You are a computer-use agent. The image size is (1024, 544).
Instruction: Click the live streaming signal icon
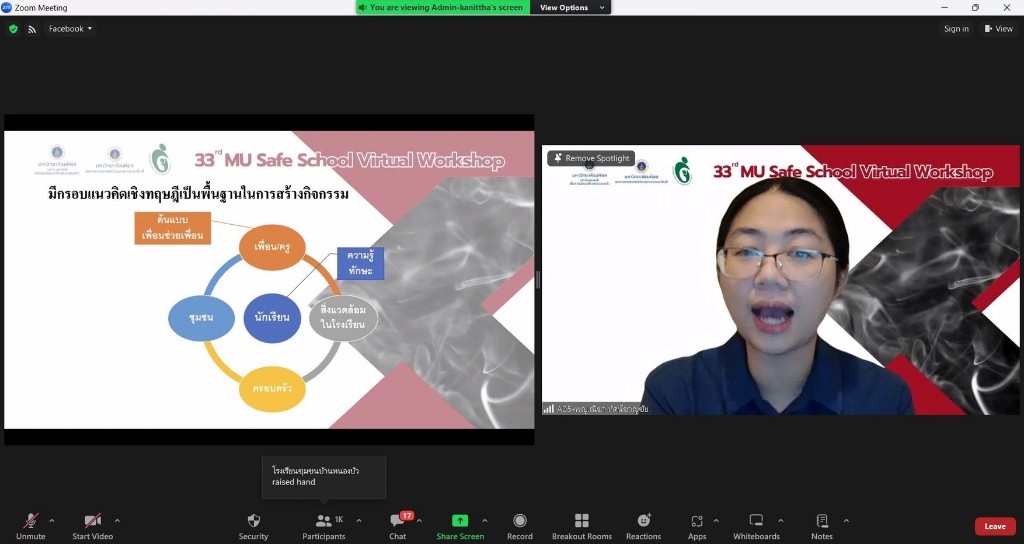point(32,29)
